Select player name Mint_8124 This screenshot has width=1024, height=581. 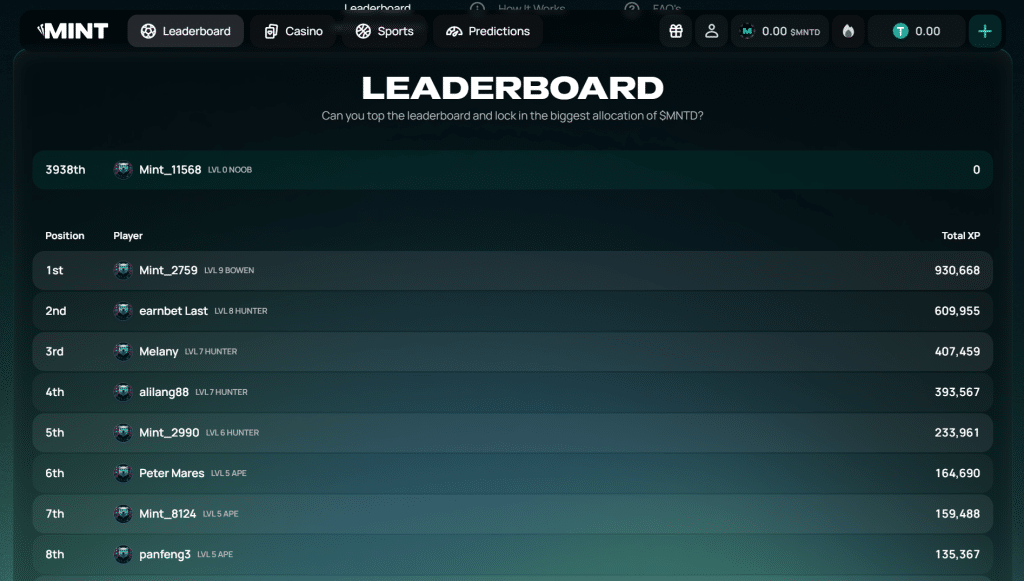pos(167,514)
